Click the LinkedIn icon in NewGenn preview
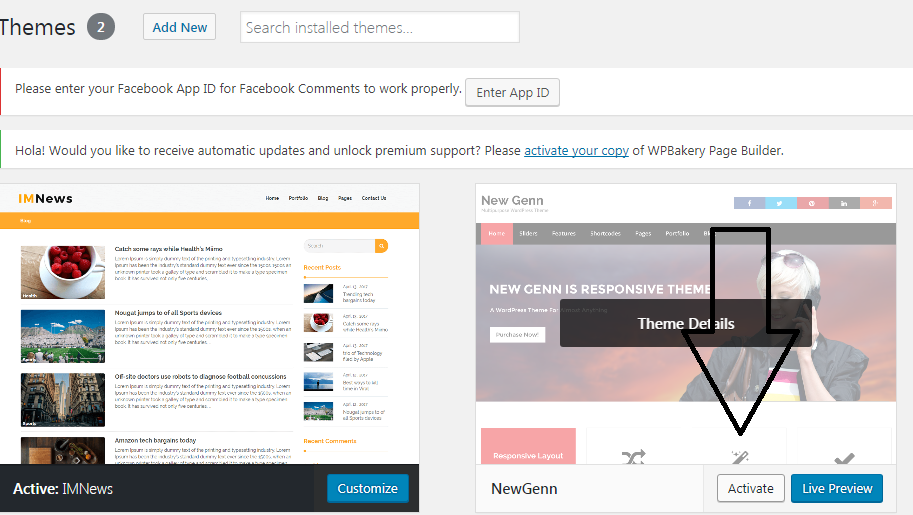The image size is (913, 515). (x=844, y=203)
